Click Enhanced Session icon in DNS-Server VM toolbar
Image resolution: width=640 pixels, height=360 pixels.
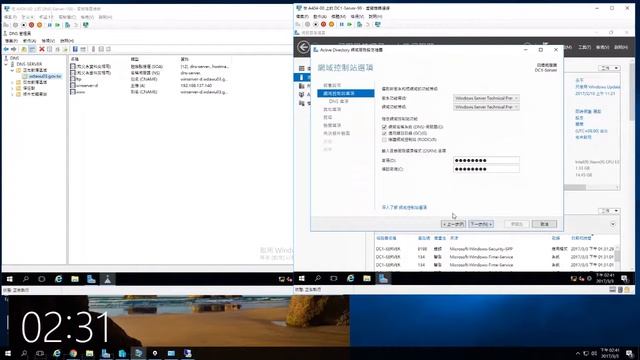click(86, 25)
